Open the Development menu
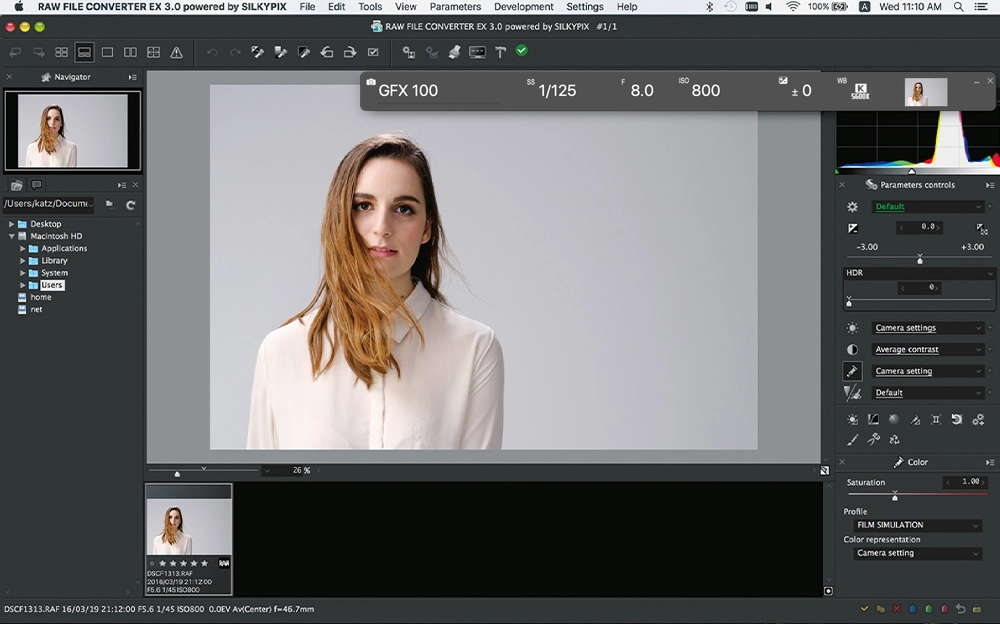This screenshot has height=624, width=1000. 524,6
